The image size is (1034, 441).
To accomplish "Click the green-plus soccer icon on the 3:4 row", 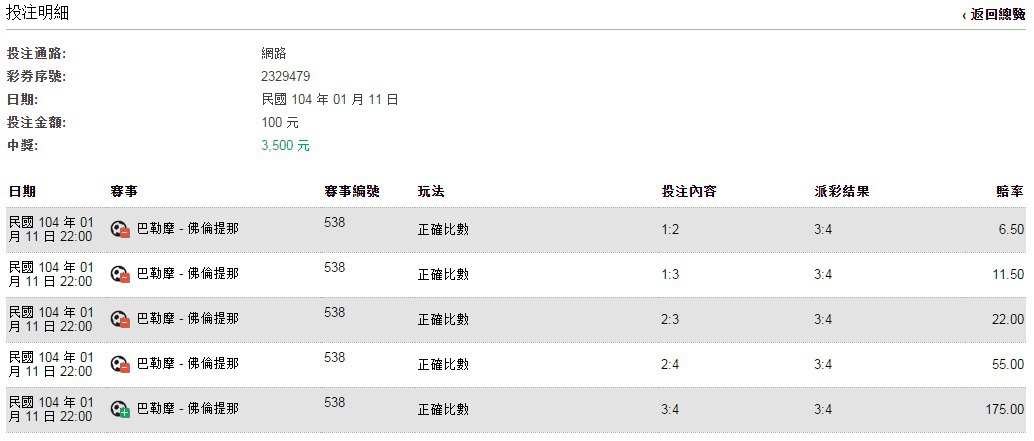I will point(120,409).
